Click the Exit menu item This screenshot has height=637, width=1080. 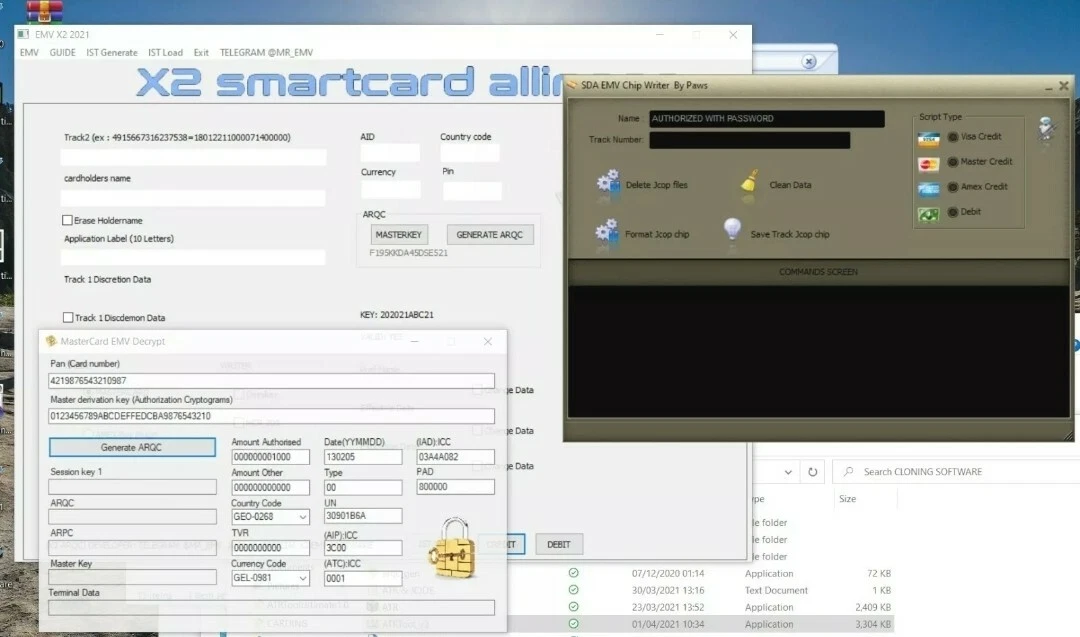201,52
